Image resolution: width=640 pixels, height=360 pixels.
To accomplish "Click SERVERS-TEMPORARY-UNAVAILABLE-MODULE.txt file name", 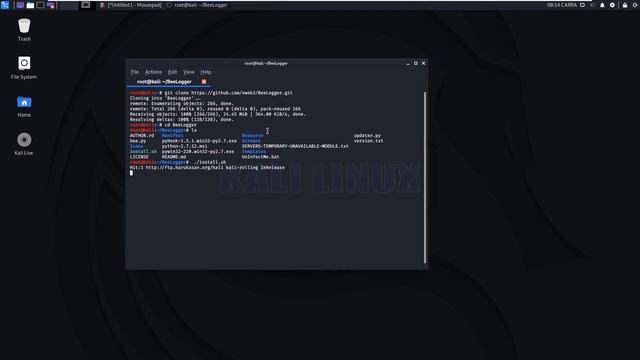I will 295,146.
